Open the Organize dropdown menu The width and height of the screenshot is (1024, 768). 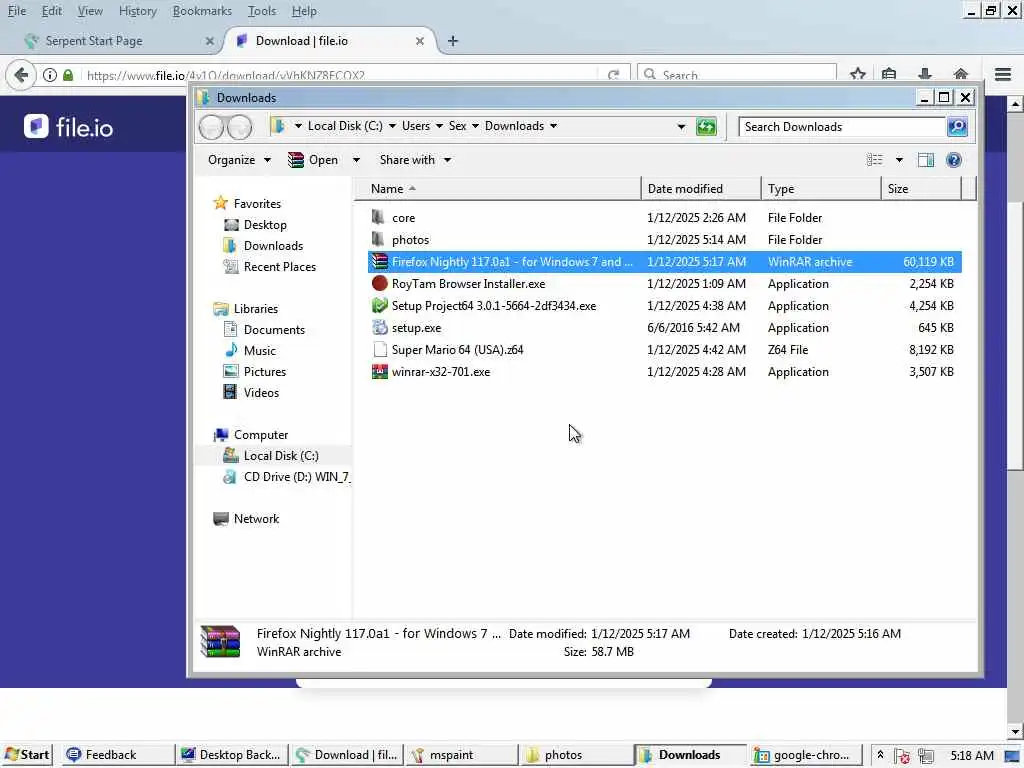(239, 160)
